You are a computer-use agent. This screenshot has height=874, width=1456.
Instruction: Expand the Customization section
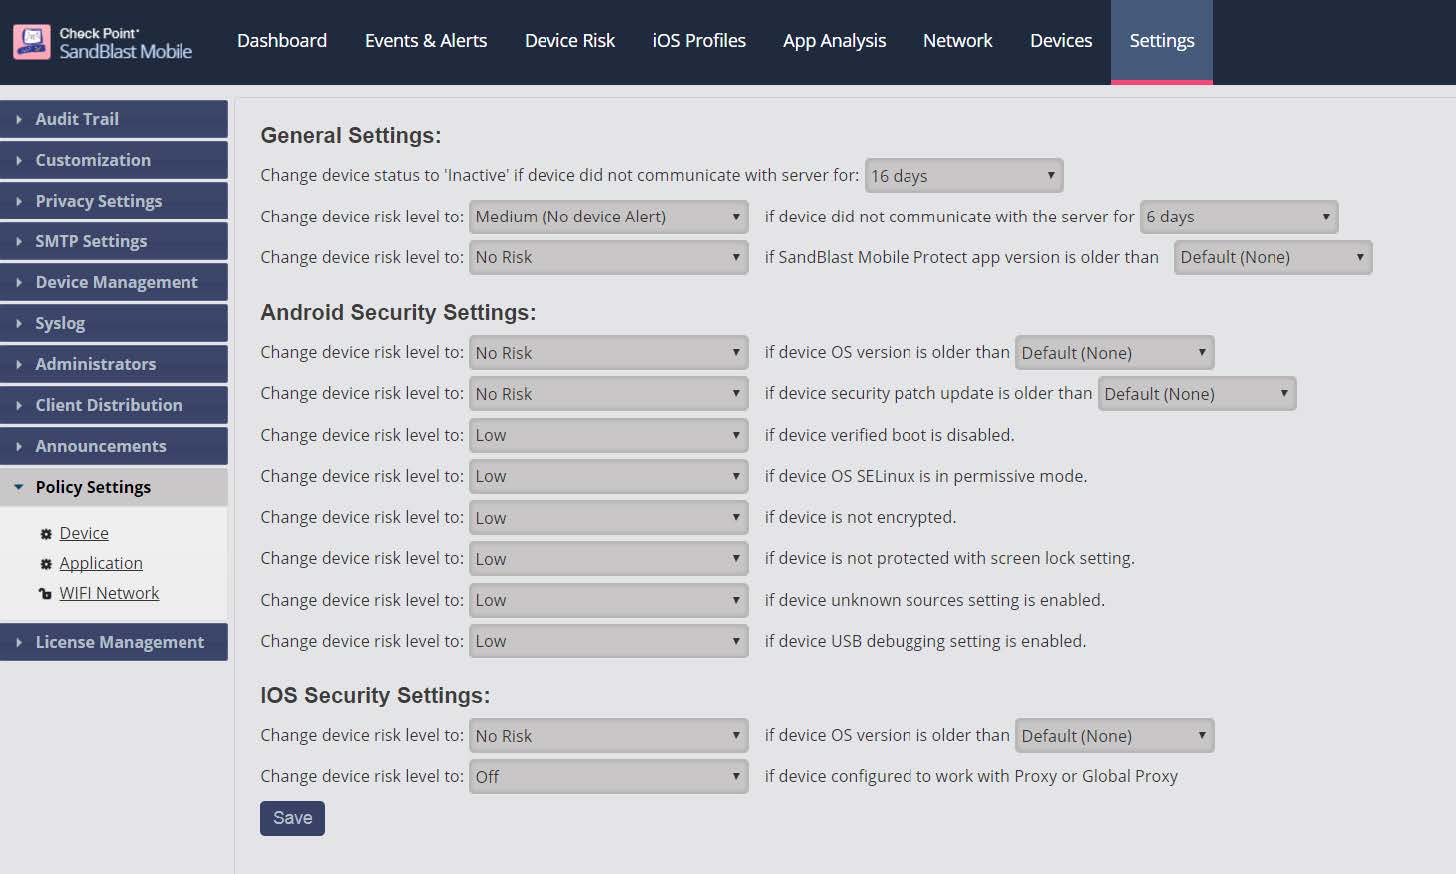coord(114,160)
